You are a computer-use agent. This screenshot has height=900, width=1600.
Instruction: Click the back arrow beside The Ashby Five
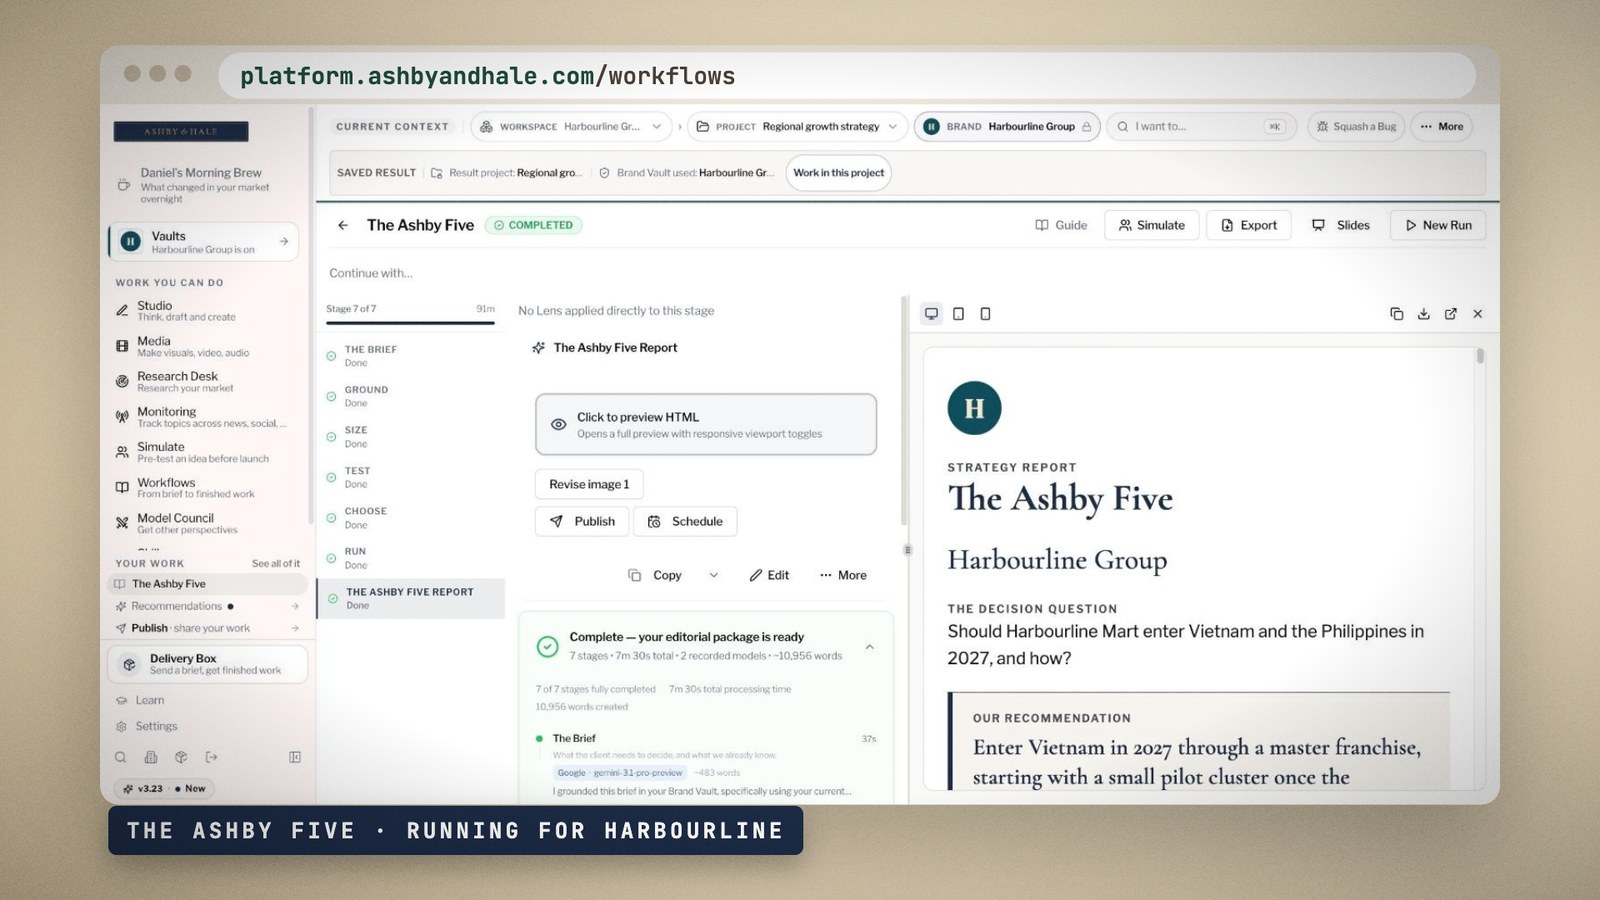343,226
